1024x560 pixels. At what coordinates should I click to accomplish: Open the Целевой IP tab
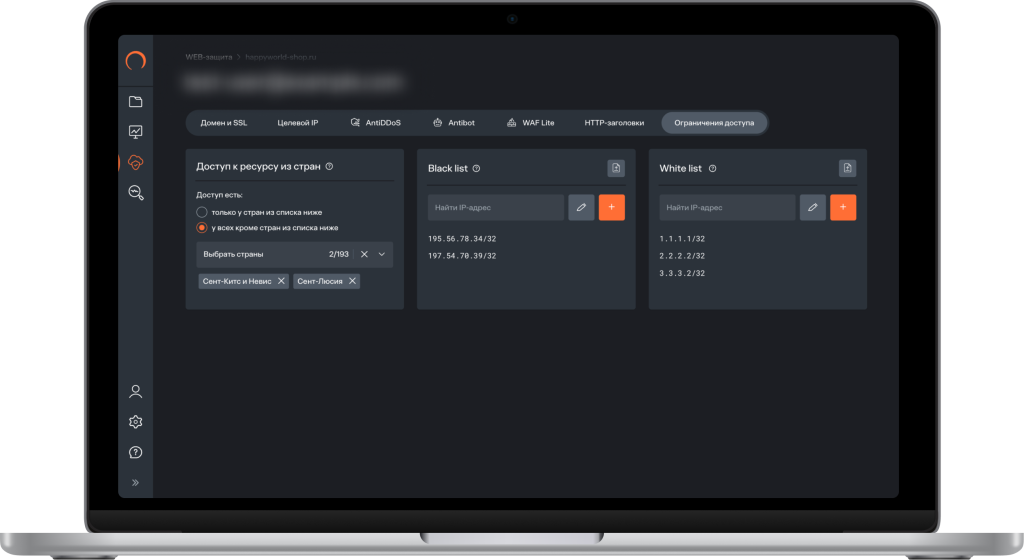298,123
